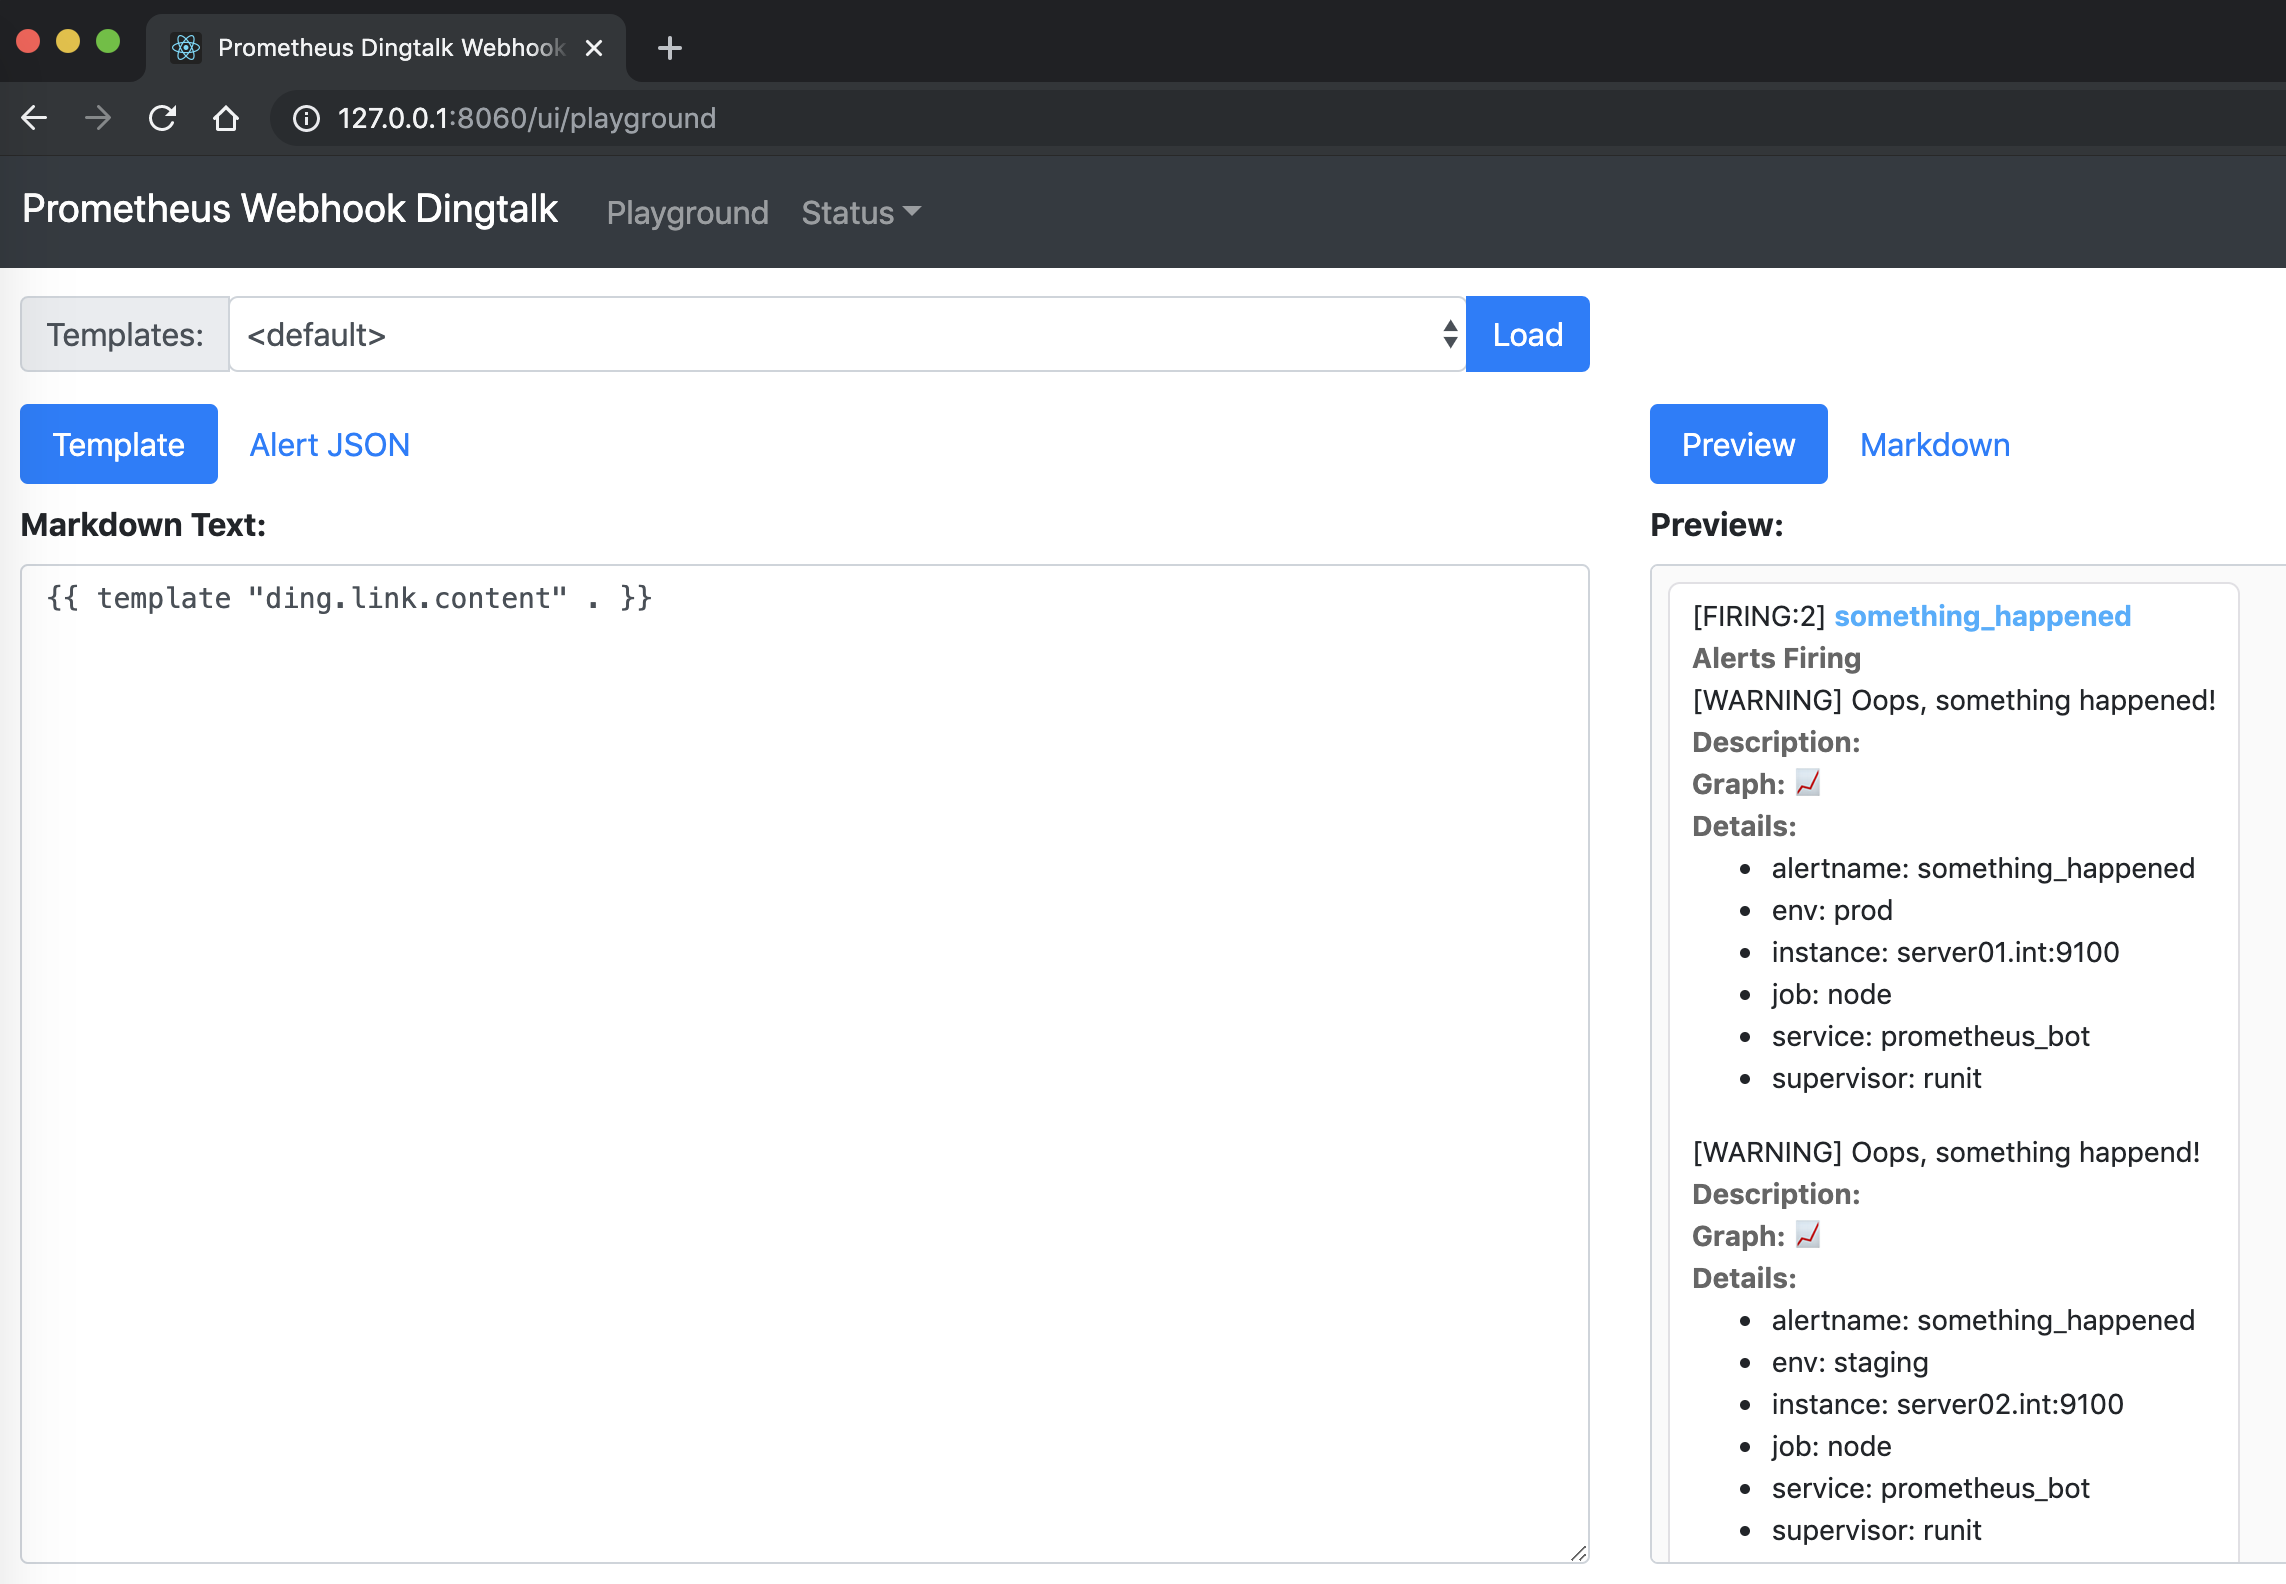Click 'instance: server02.int:9100' list item
2286x1584 pixels.
click(x=1947, y=1403)
